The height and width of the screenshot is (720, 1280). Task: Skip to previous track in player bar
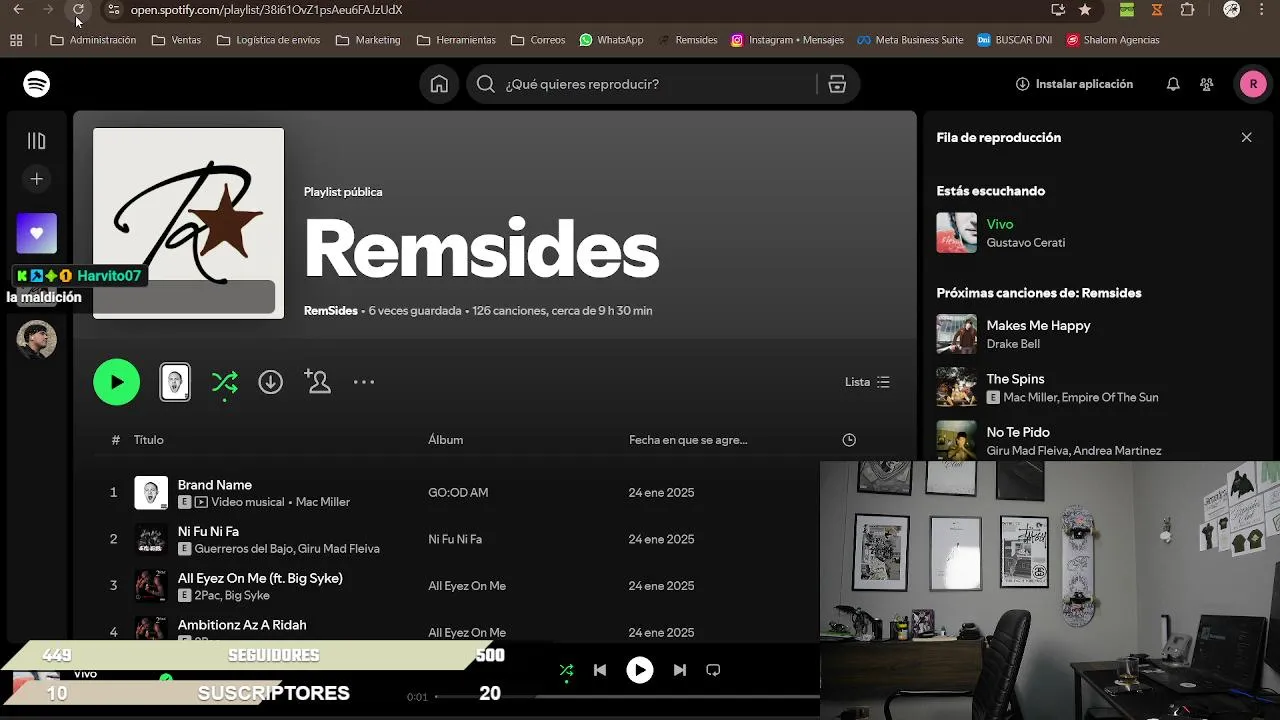pyautogui.click(x=600, y=670)
